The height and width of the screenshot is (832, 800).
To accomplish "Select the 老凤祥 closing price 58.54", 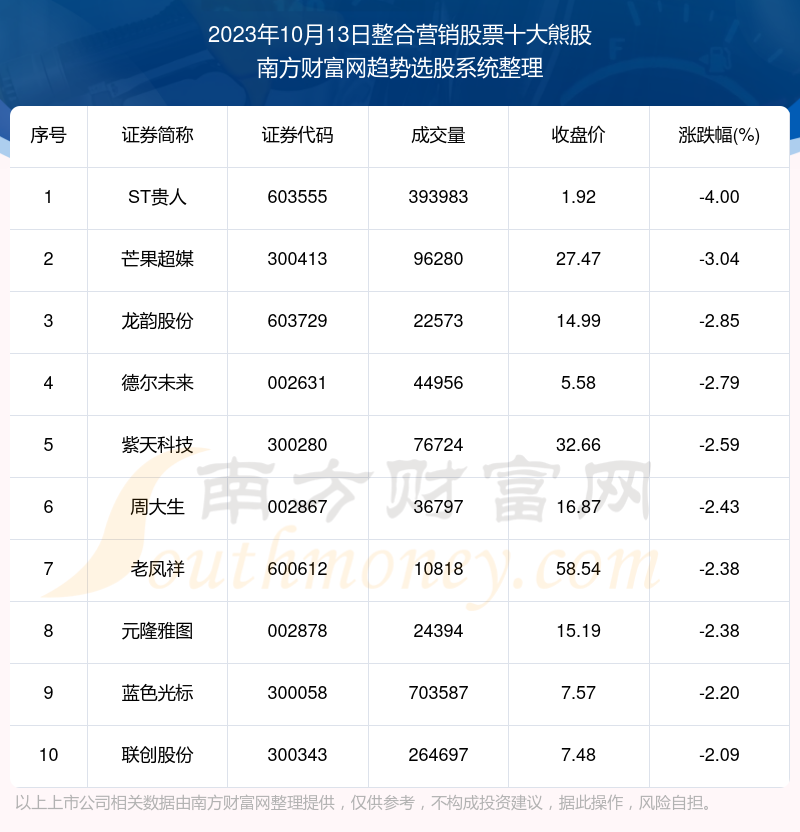I will click(x=579, y=569).
